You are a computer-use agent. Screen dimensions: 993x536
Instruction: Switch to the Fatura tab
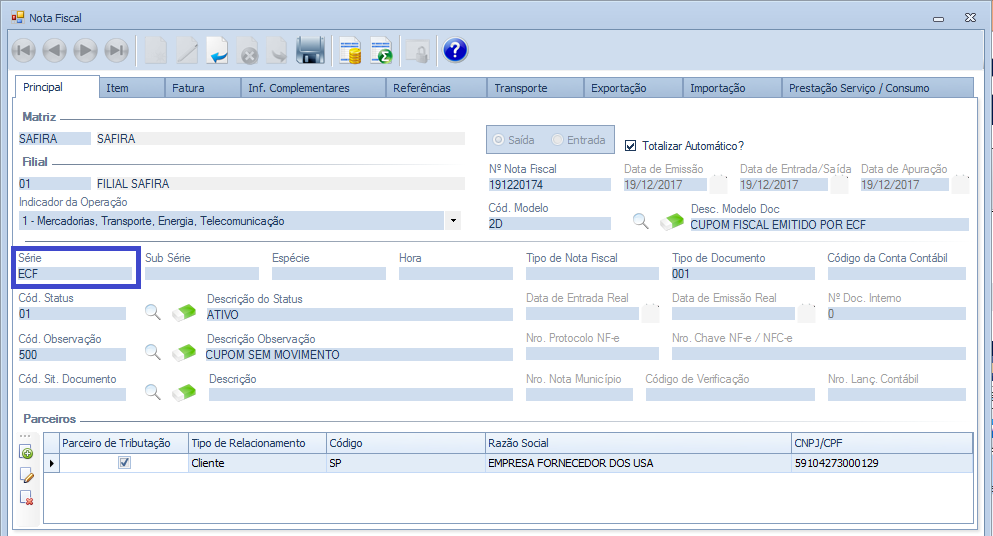point(188,88)
